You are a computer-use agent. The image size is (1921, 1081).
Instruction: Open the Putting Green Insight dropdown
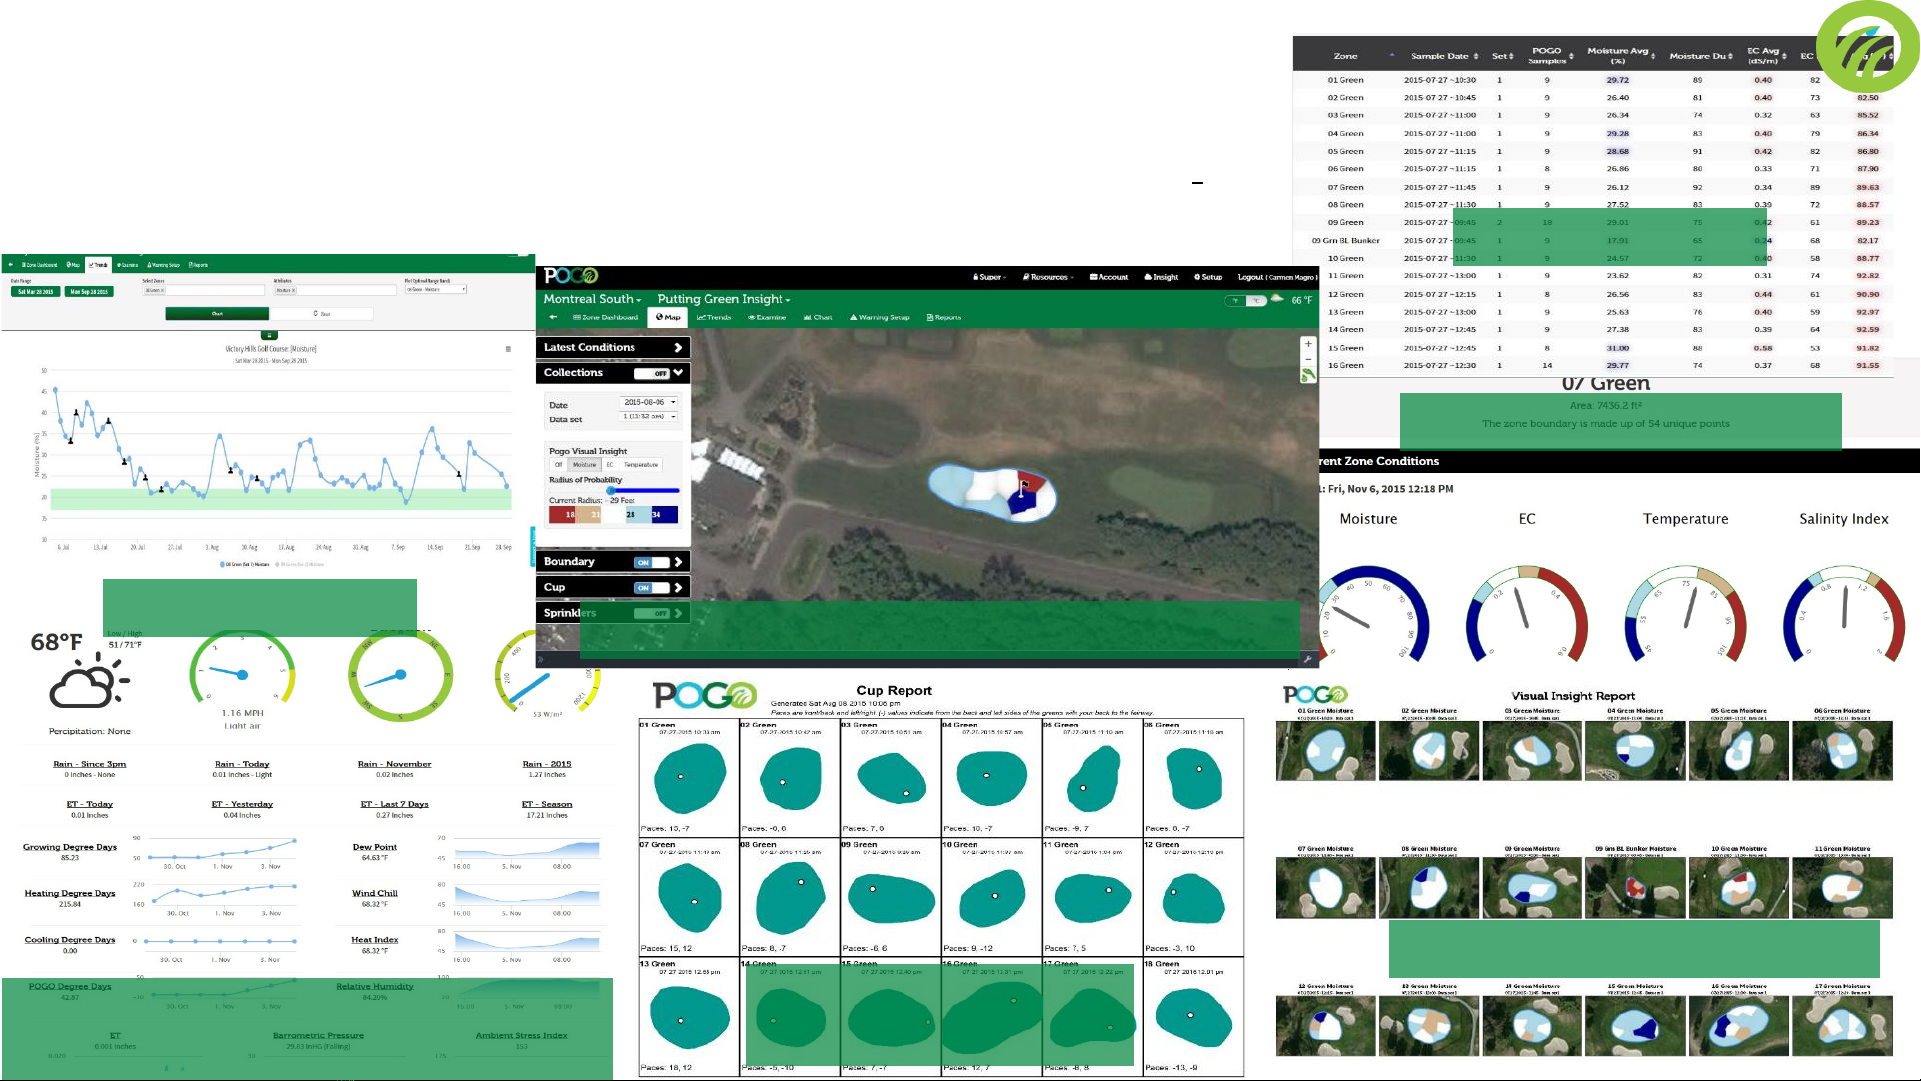point(724,299)
